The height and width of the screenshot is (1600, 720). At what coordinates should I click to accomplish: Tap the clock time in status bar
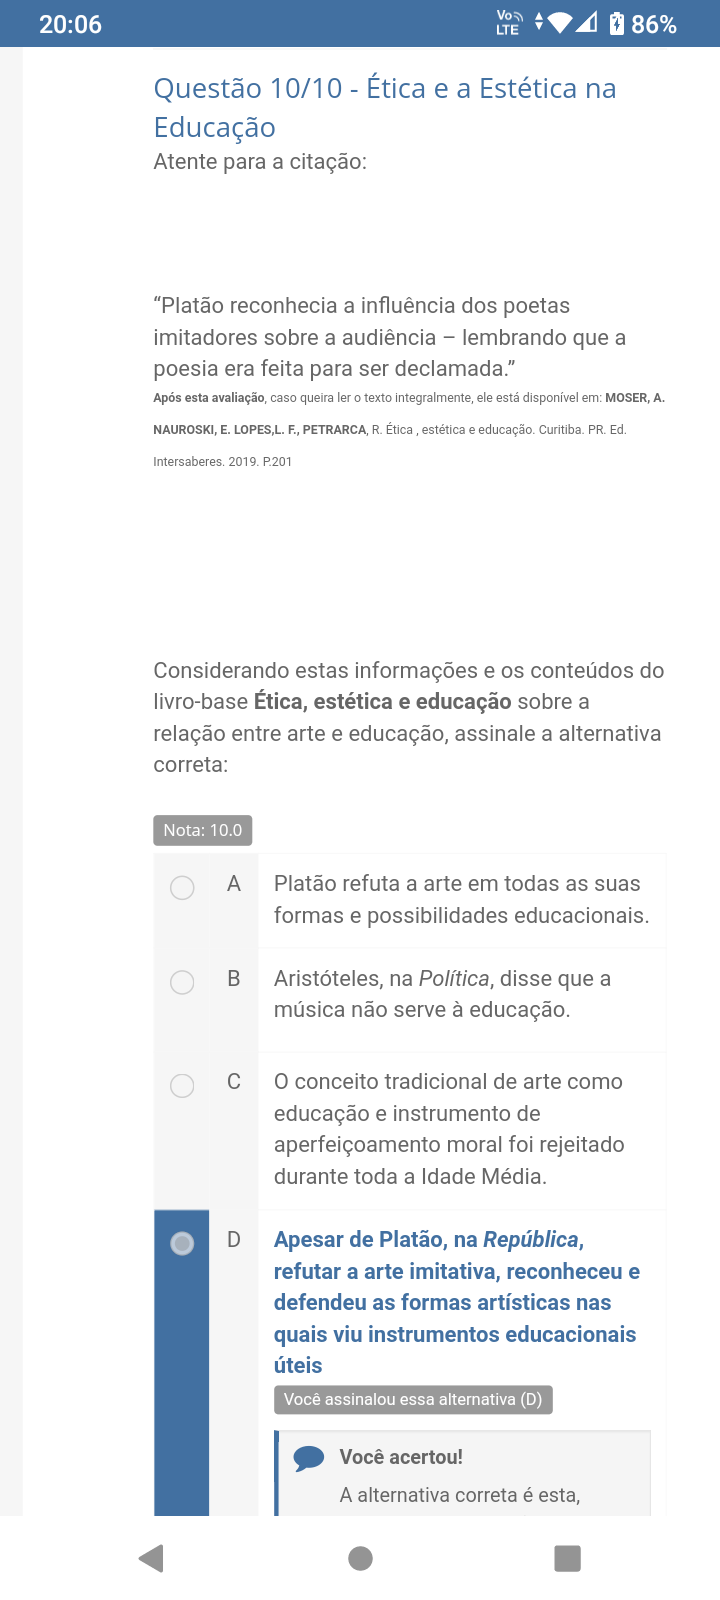click(x=70, y=24)
